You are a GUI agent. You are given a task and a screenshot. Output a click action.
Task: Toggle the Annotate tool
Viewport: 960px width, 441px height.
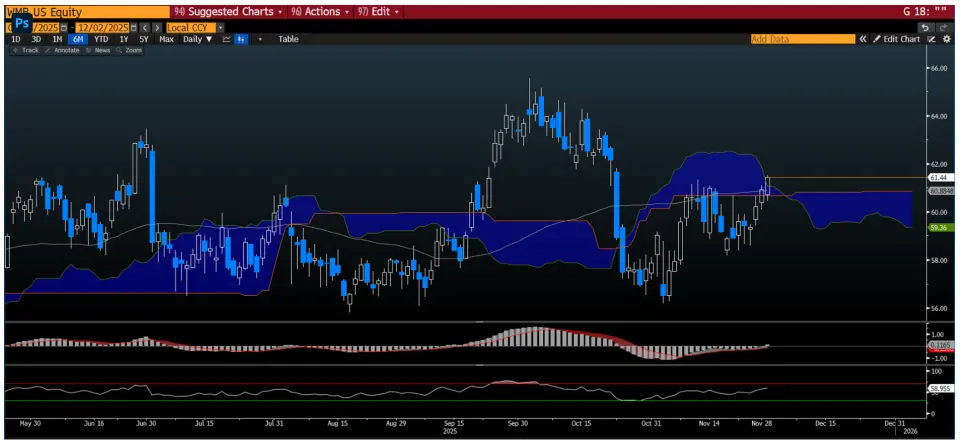(62, 50)
